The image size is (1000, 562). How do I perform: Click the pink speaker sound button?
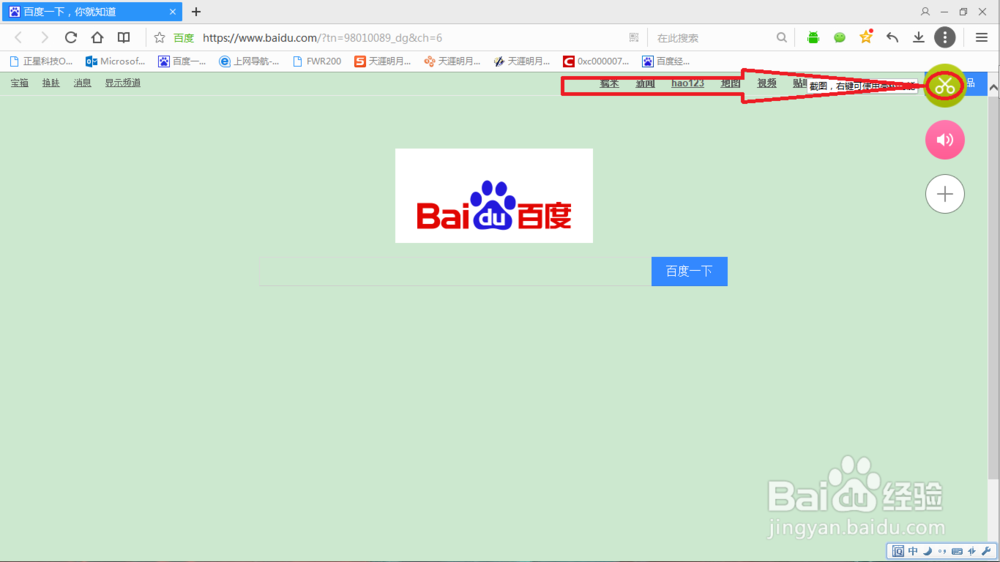[x=945, y=140]
